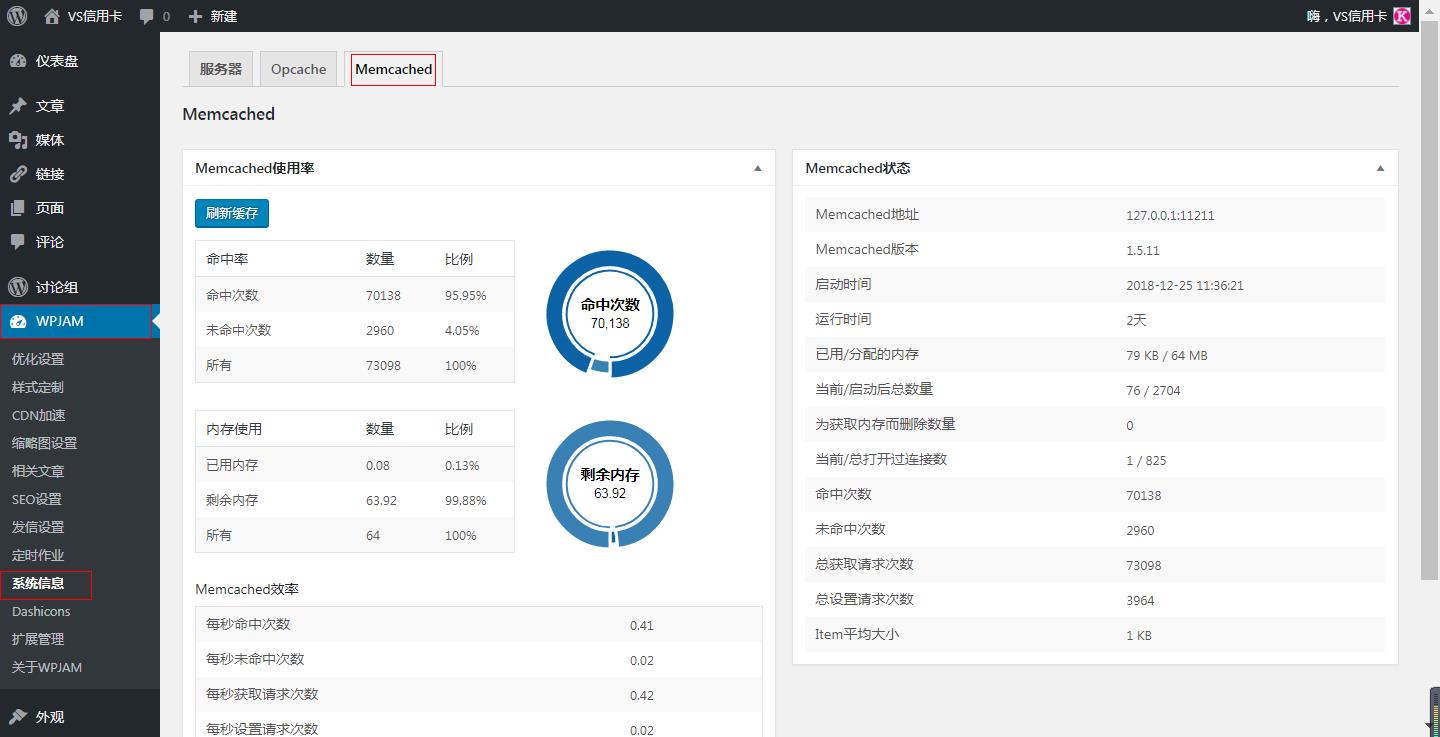Switch to the Opcache tab

(x=298, y=69)
